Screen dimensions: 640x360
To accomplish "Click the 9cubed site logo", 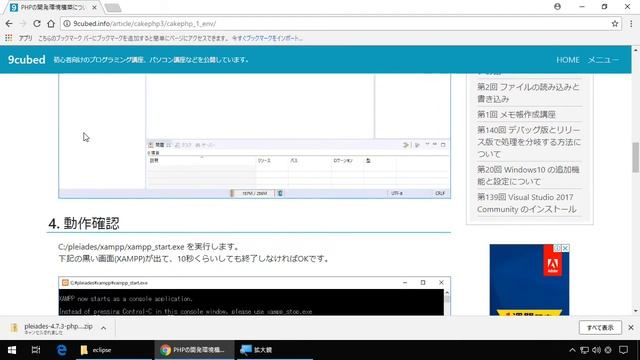I will coord(27,60).
